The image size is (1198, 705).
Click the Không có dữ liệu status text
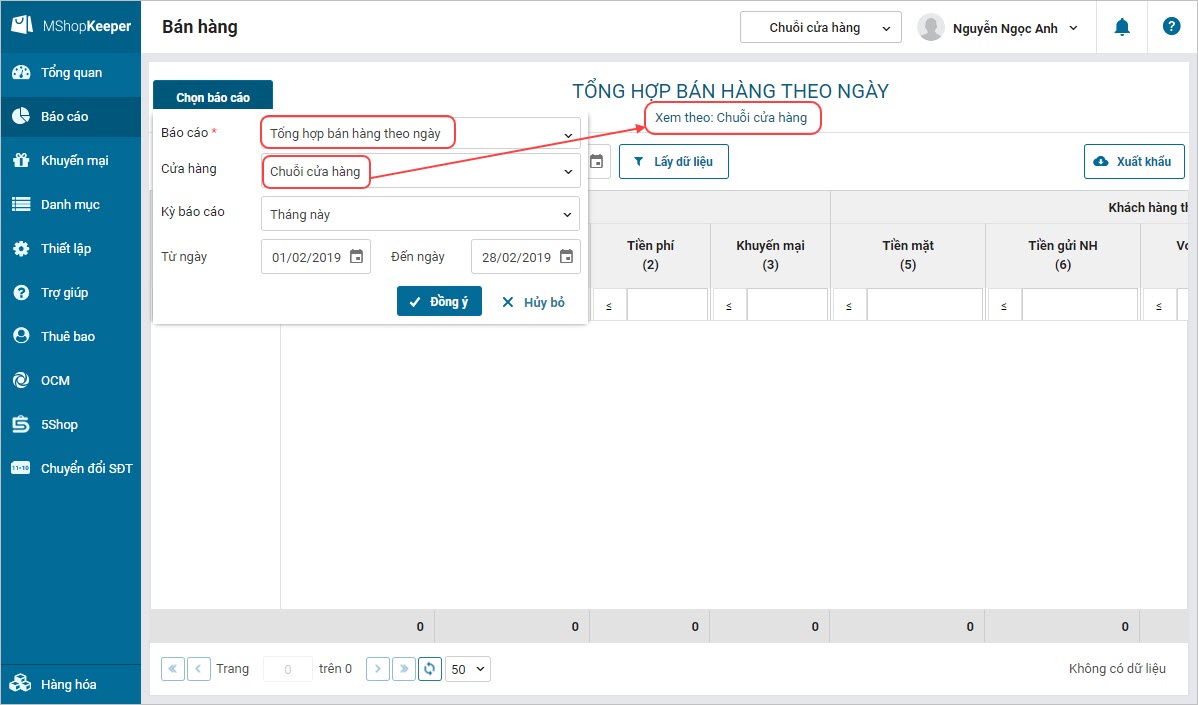pyautogui.click(x=1117, y=668)
